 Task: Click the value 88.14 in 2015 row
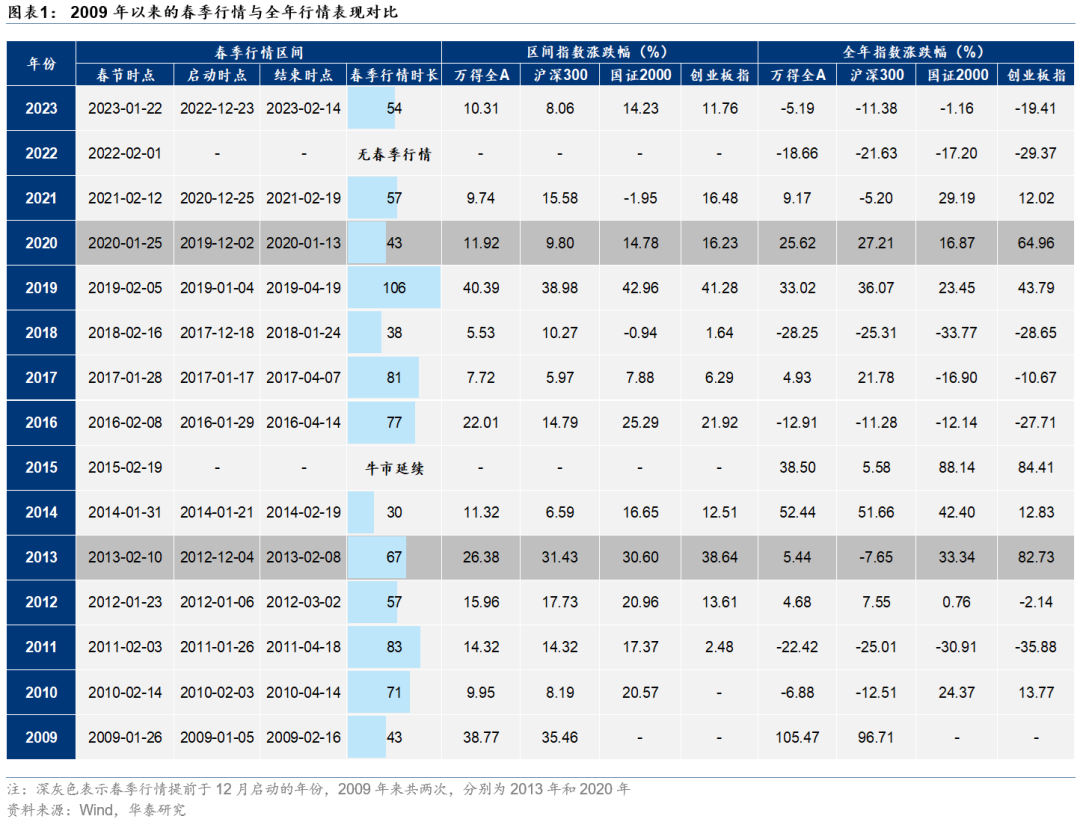pos(957,467)
